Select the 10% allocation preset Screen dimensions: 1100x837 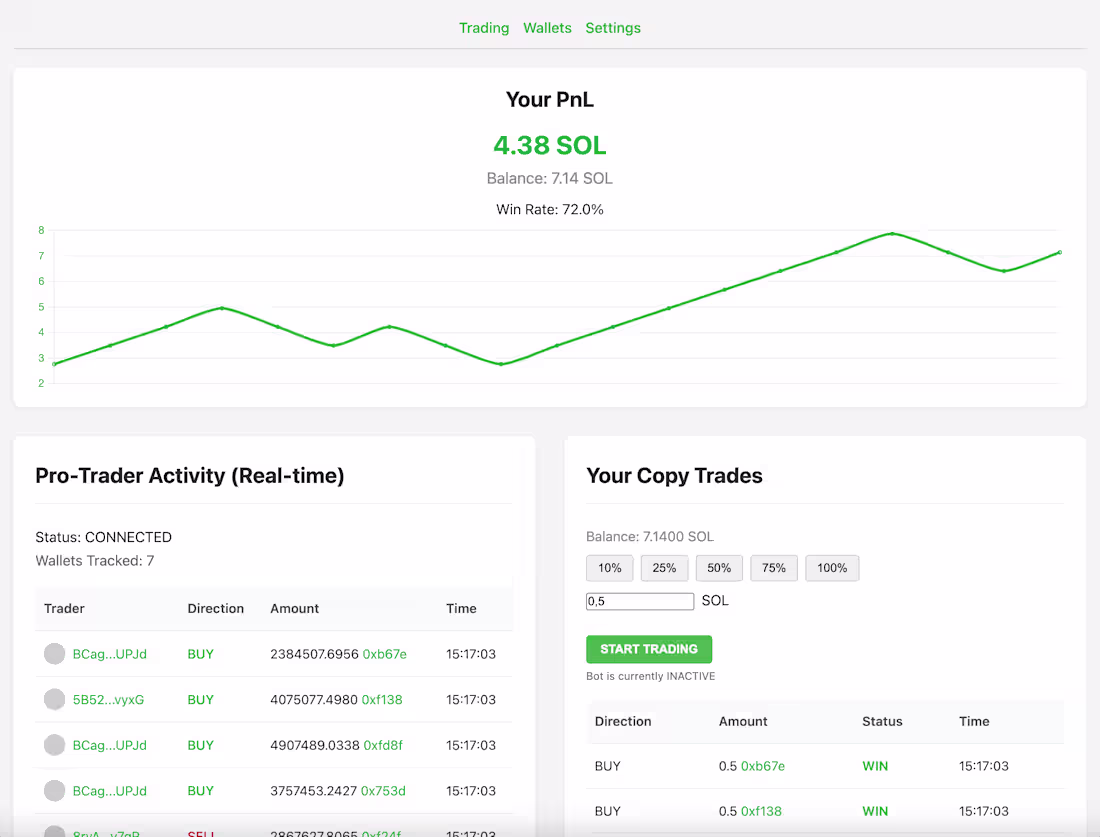609,567
